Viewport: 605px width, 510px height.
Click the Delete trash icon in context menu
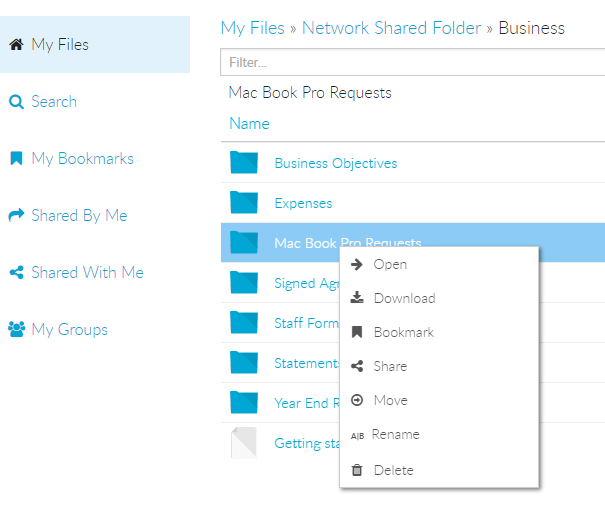[357, 470]
